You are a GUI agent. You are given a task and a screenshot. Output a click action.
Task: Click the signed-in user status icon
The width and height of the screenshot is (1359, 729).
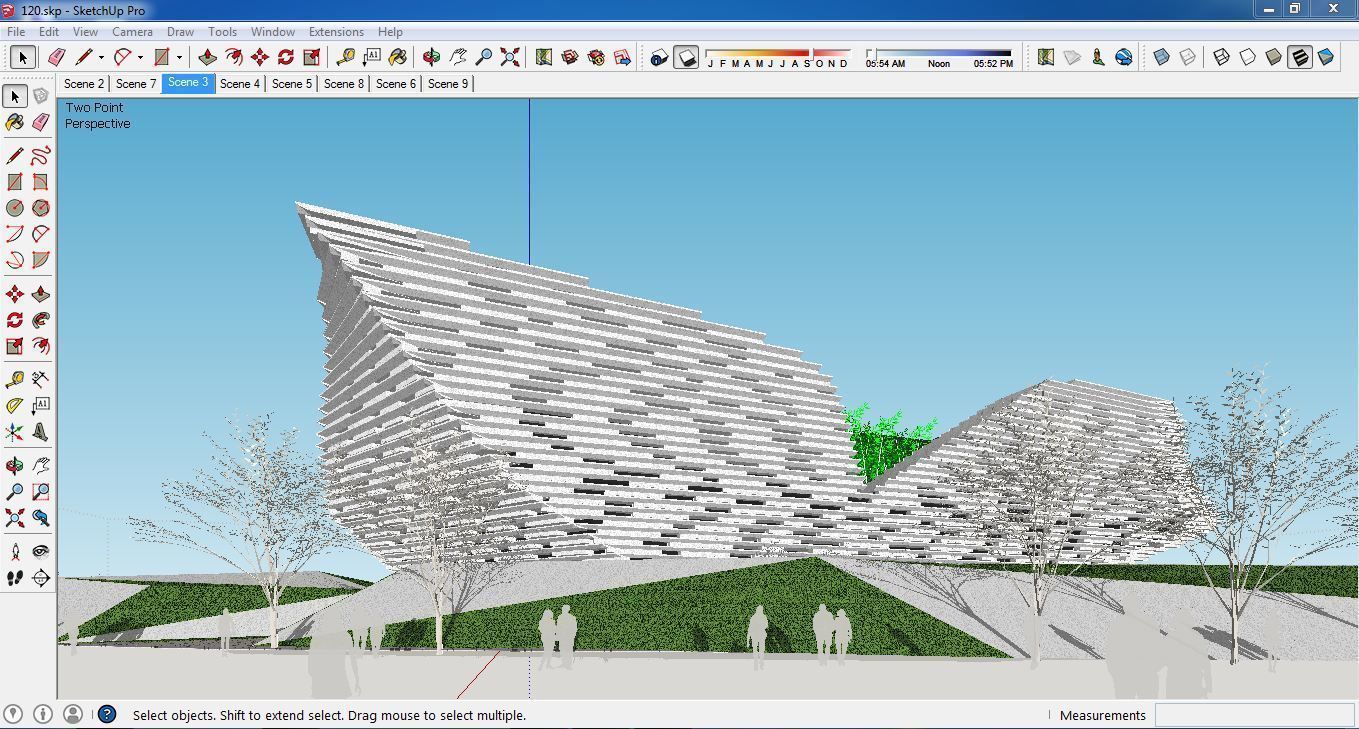[x=73, y=714]
